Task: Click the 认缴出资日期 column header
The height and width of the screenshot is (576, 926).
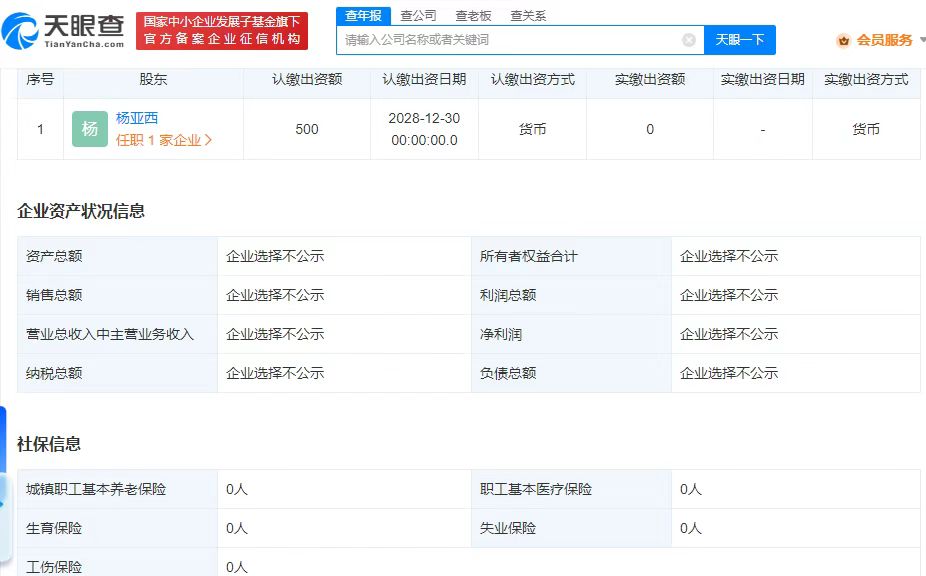Action: (x=424, y=79)
